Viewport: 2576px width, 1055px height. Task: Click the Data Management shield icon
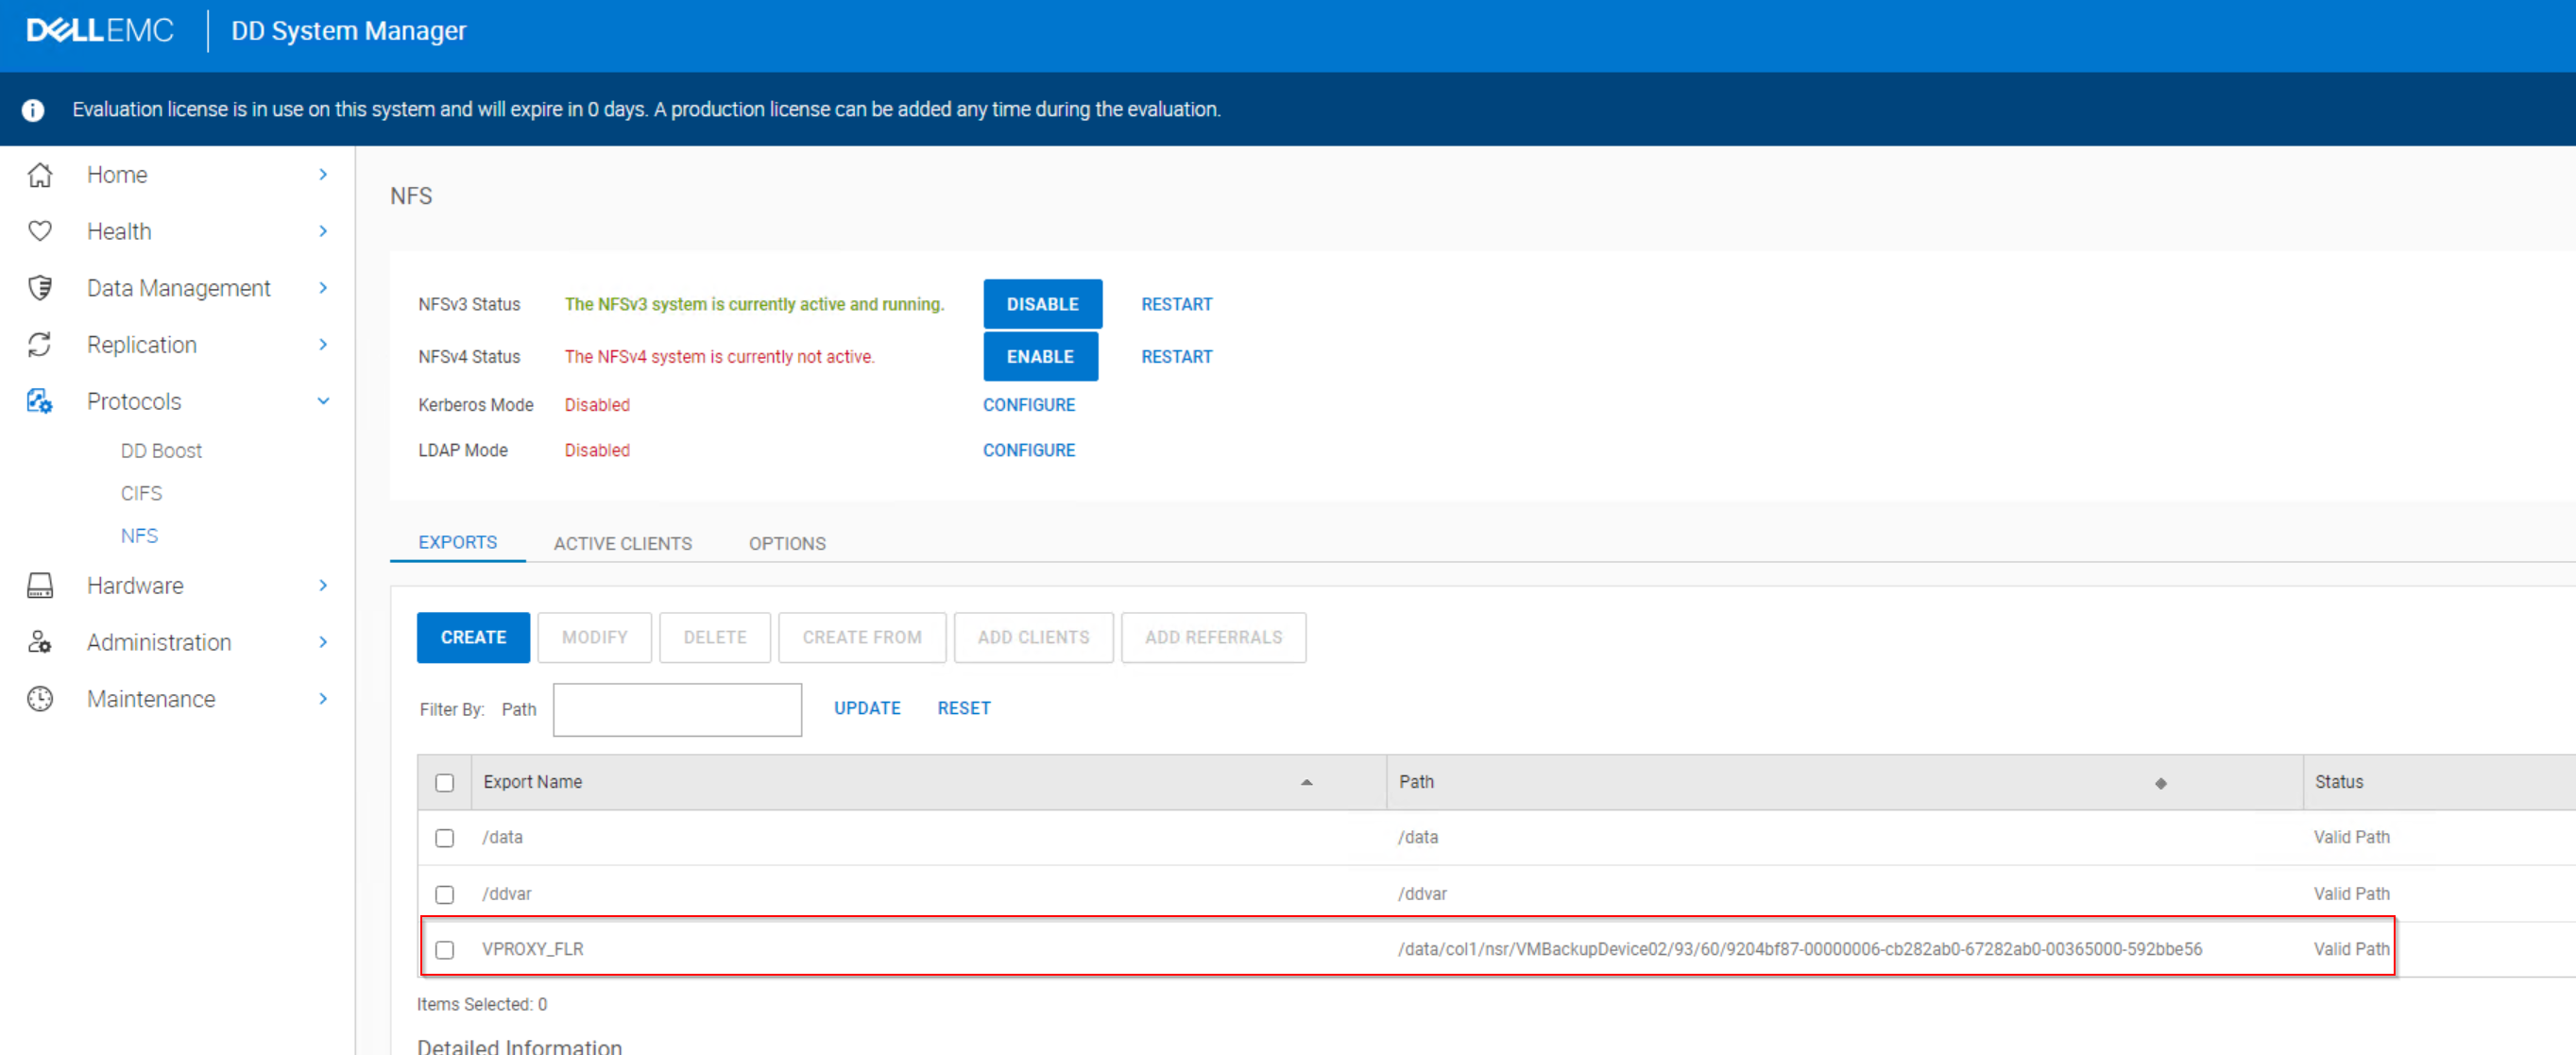point(40,288)
